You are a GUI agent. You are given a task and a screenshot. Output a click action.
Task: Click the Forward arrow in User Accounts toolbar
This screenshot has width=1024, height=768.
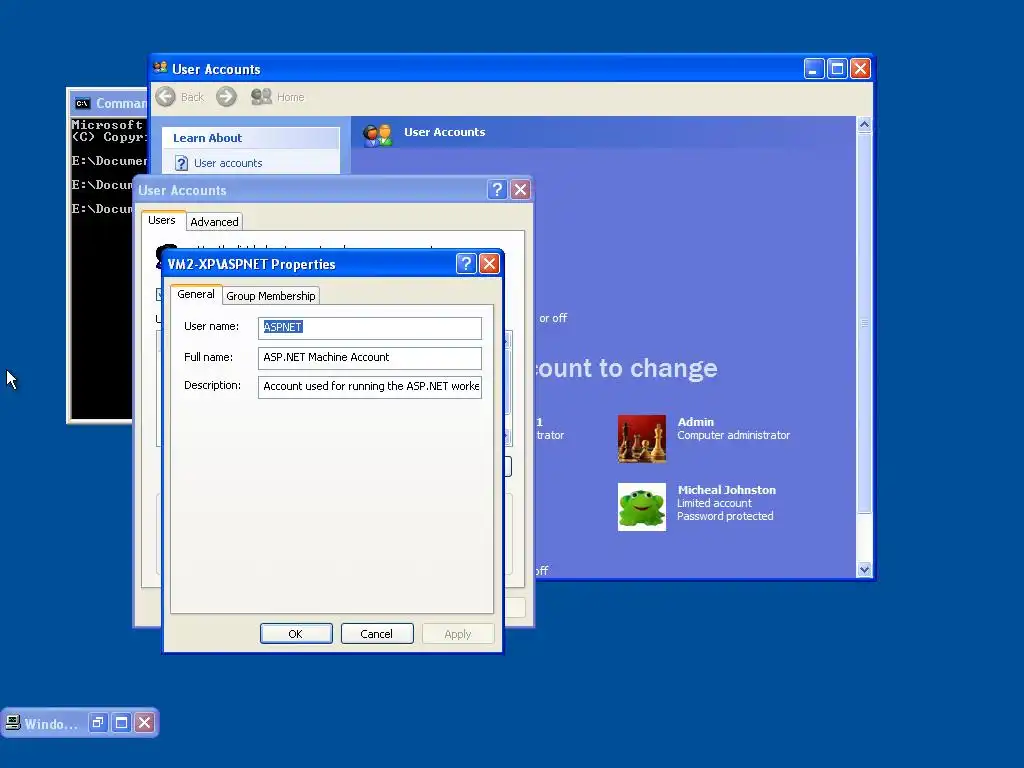(x=226, y=97)
